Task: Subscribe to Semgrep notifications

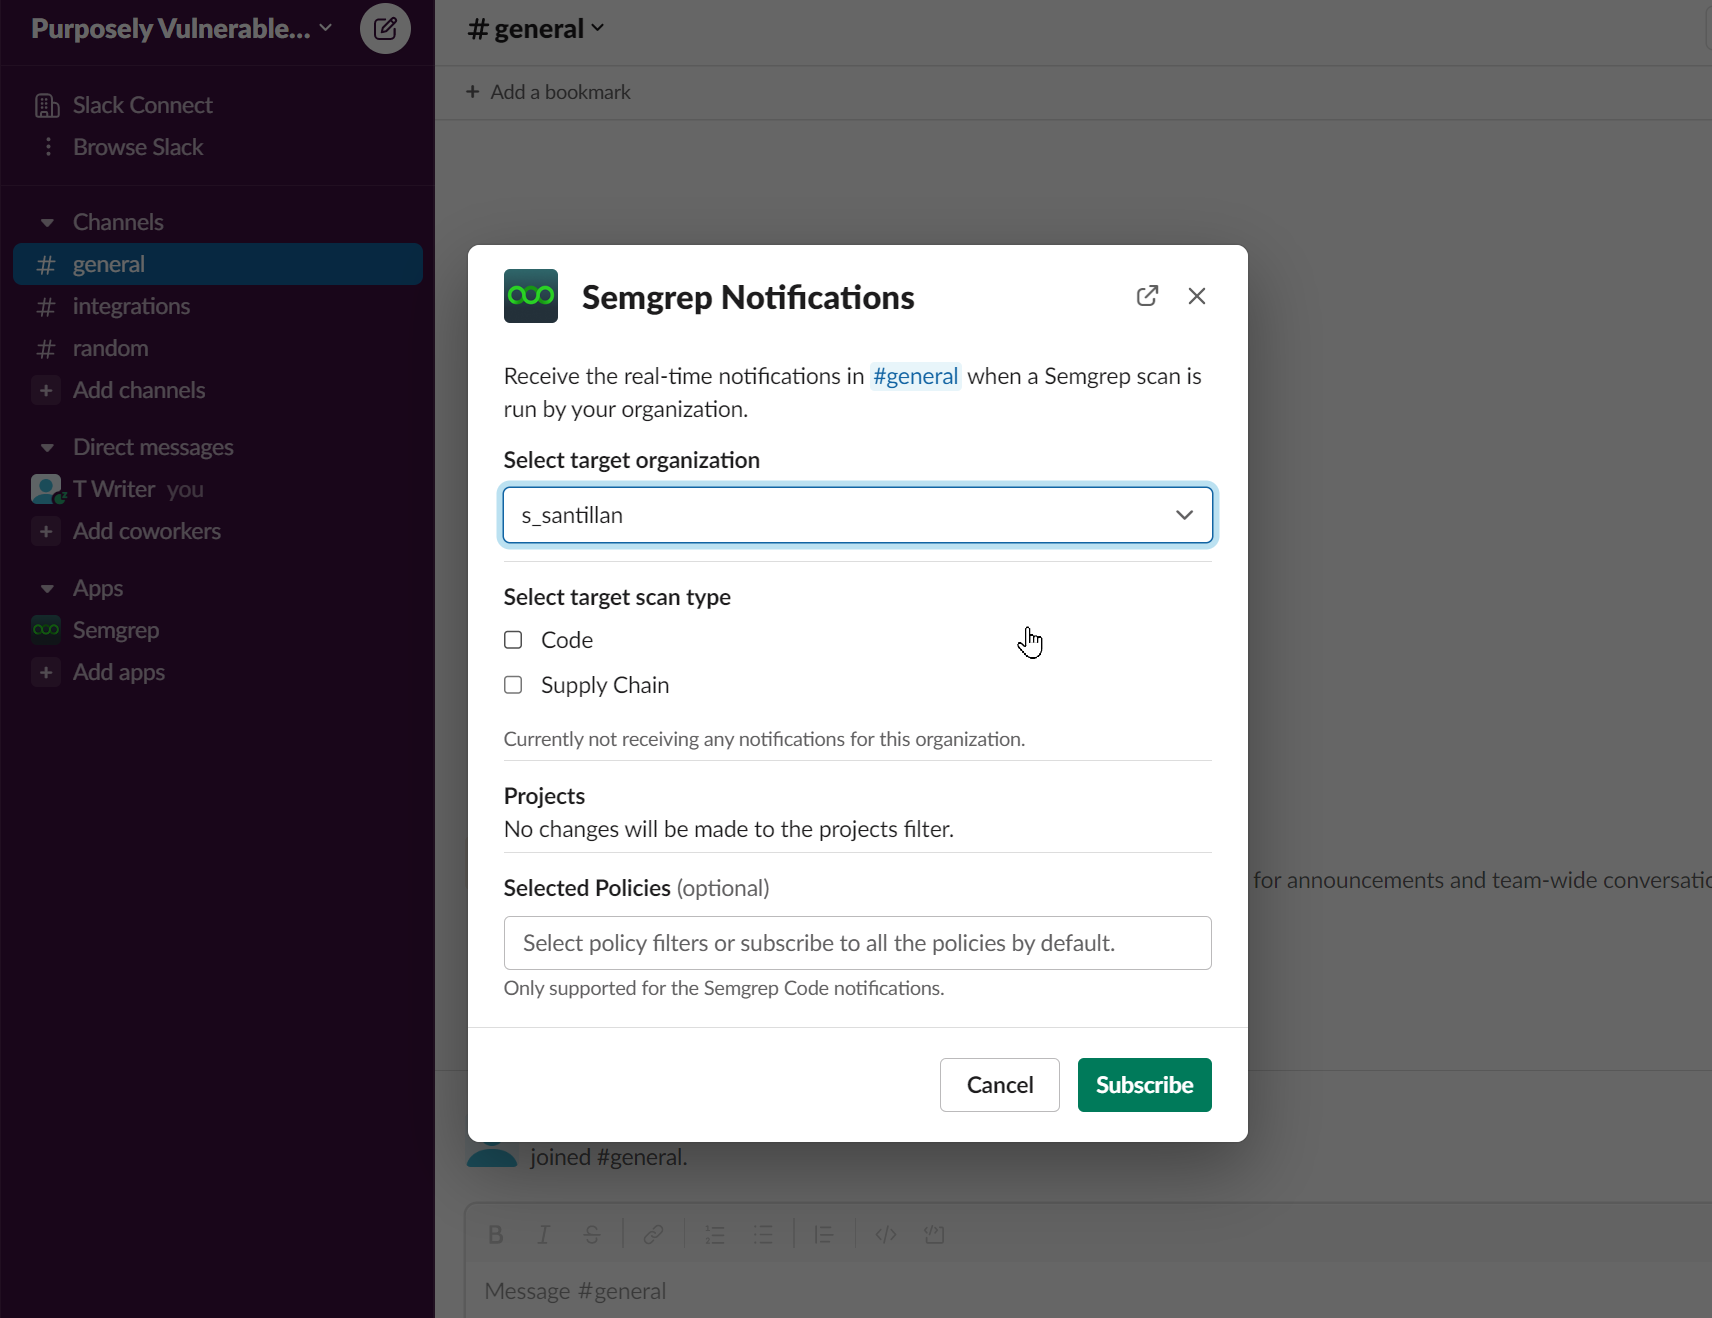Action: click(x=1144, y=1084)
